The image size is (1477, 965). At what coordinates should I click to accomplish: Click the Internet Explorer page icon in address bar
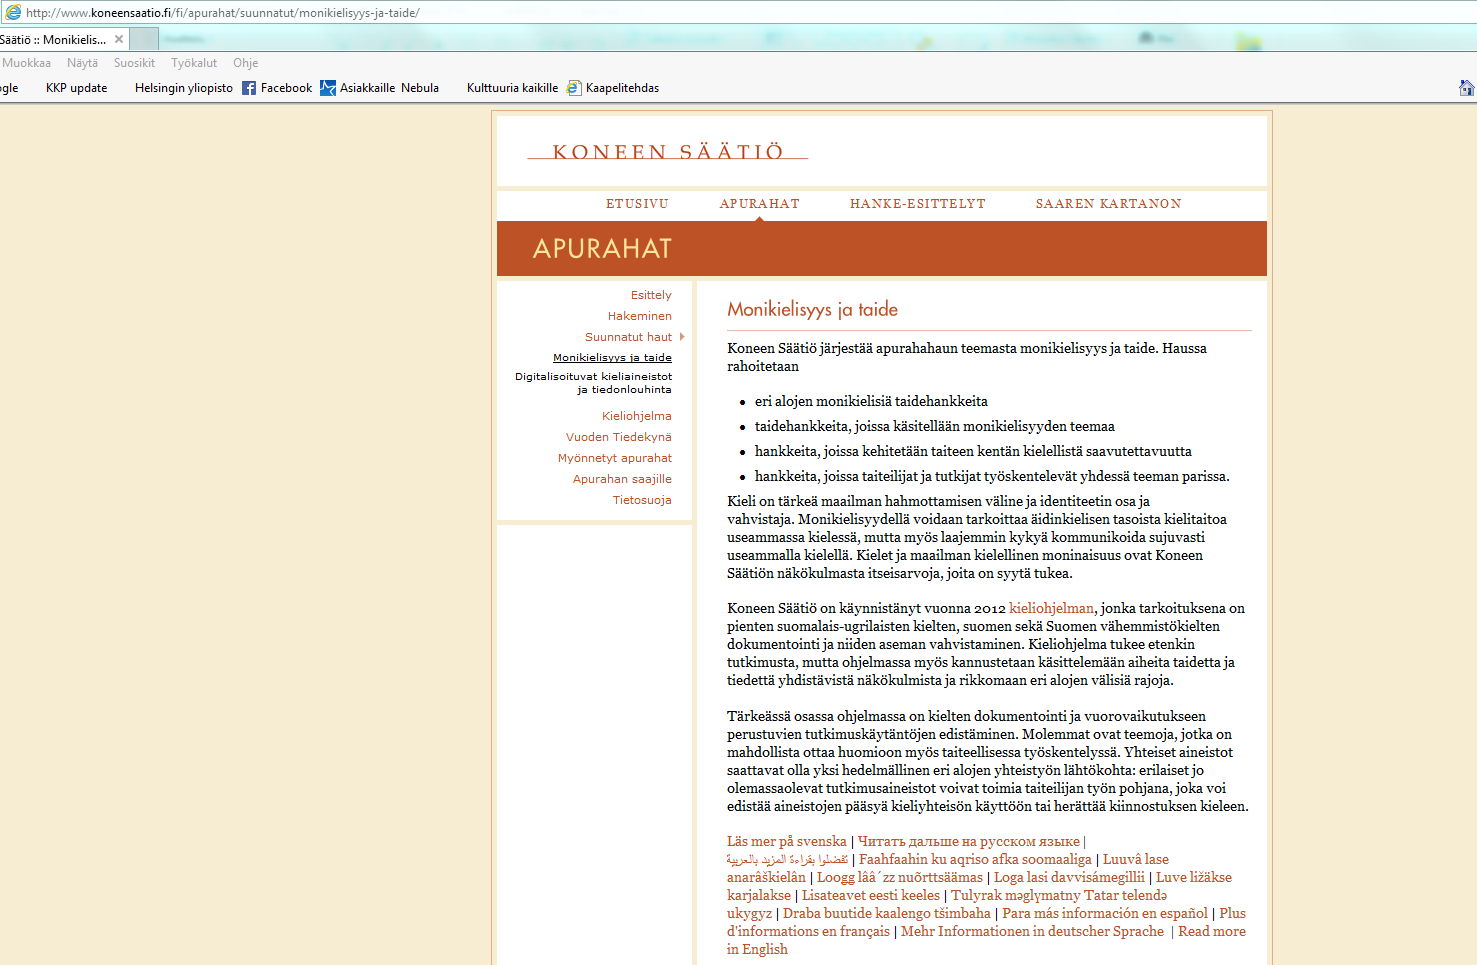point(13,12)
